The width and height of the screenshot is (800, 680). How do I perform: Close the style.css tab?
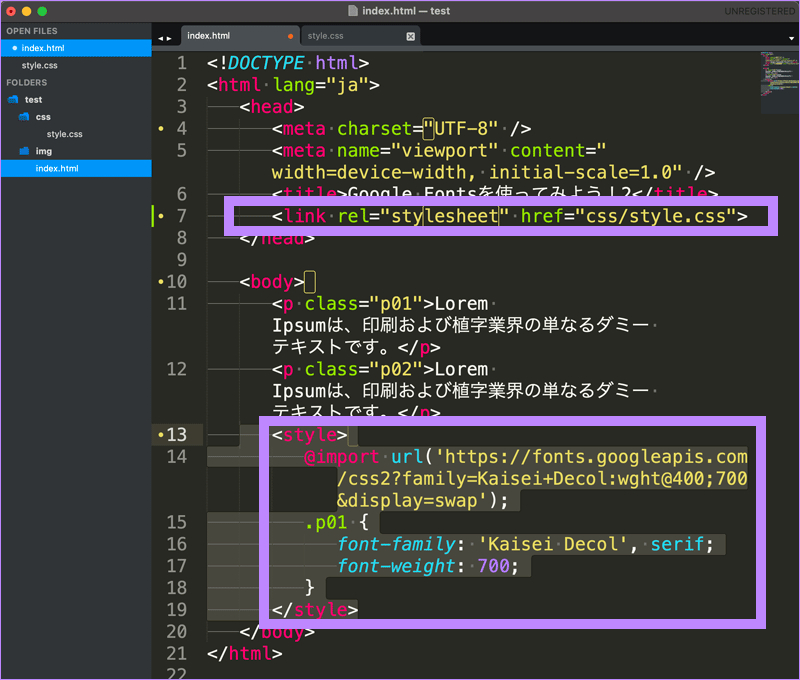pos(410,36)
